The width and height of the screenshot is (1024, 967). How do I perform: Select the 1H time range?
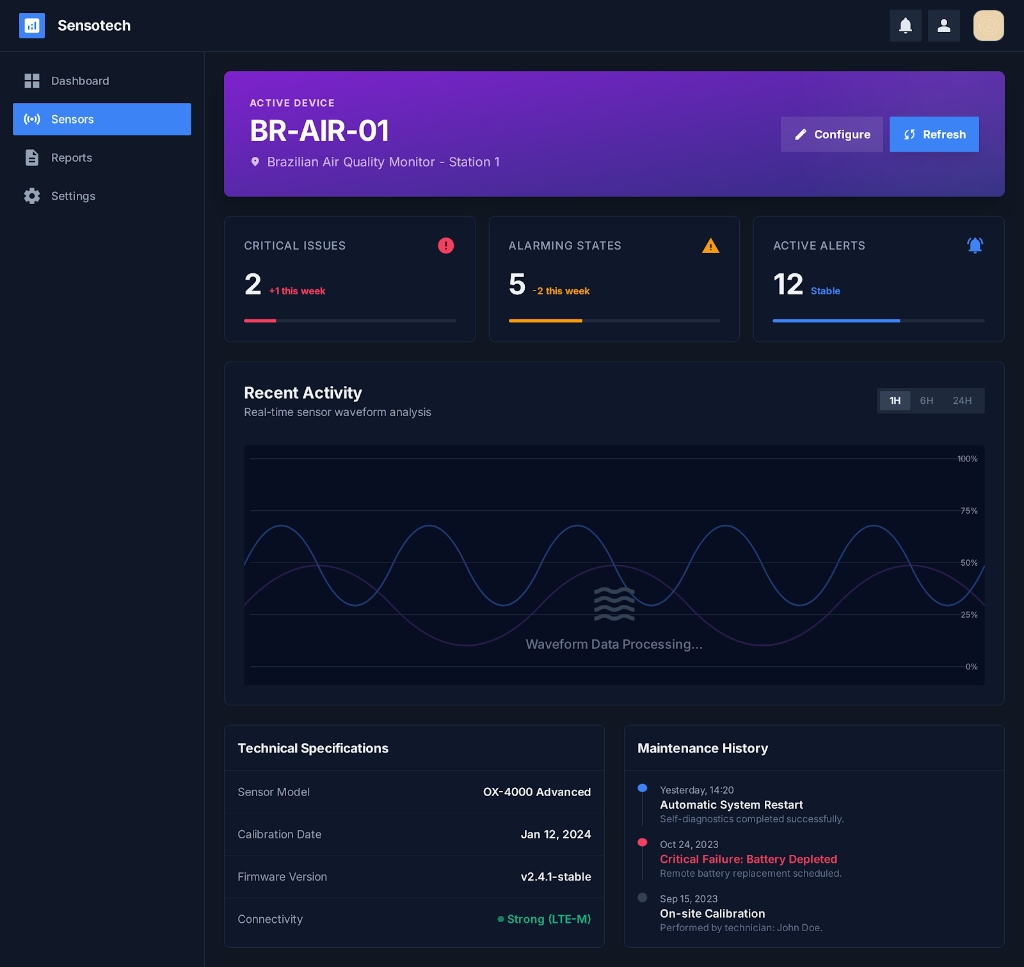895,401
